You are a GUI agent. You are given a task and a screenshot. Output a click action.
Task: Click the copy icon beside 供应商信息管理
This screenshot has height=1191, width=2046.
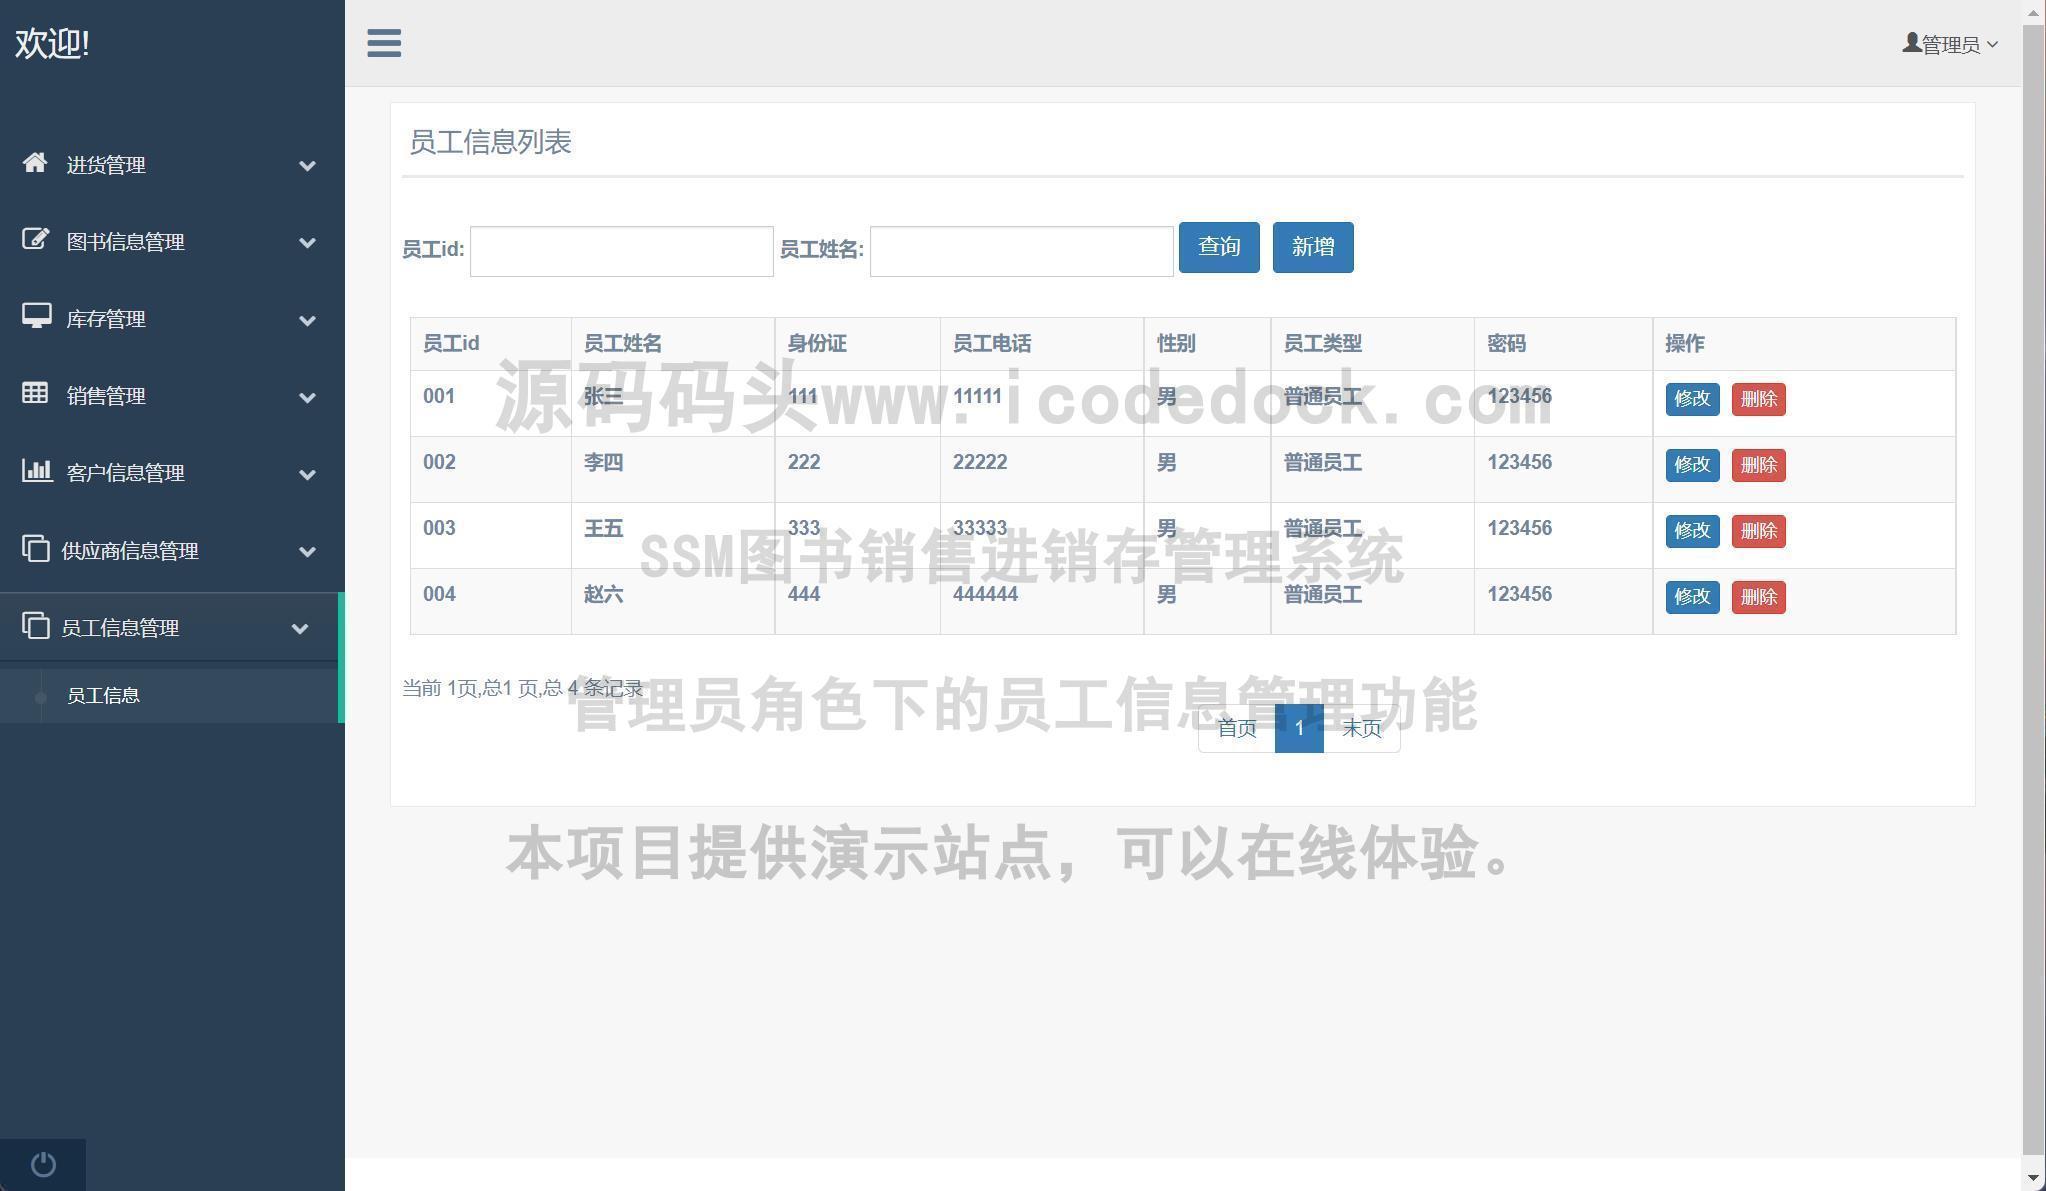35,548
